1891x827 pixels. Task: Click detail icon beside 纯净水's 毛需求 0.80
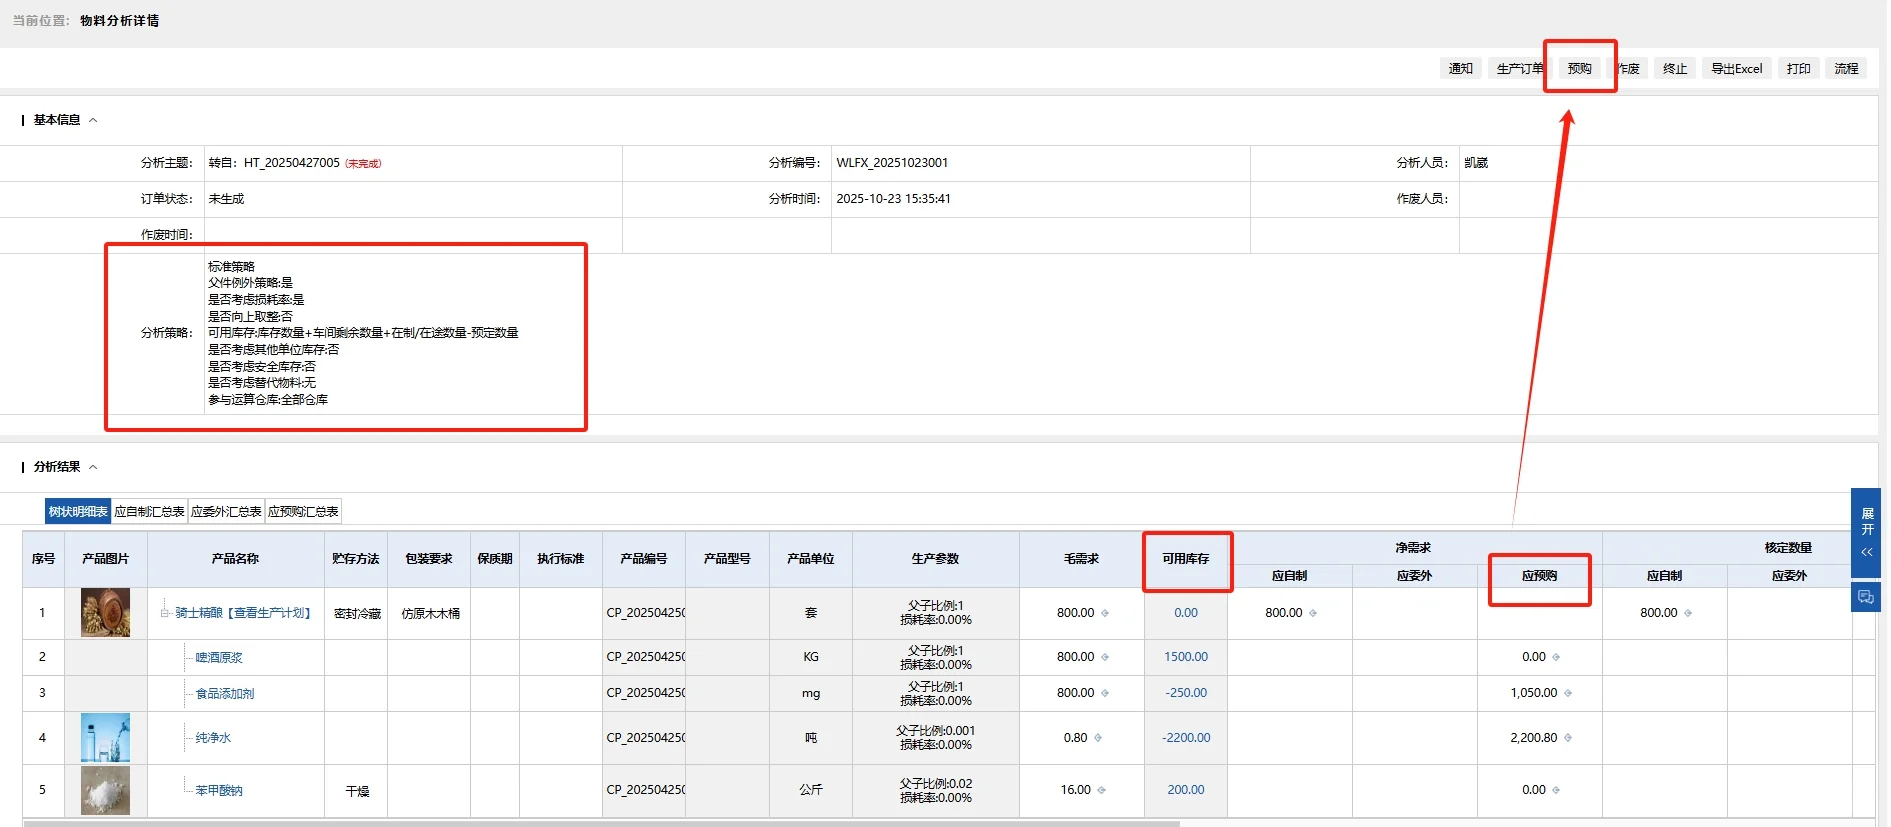click(1098, 738)
